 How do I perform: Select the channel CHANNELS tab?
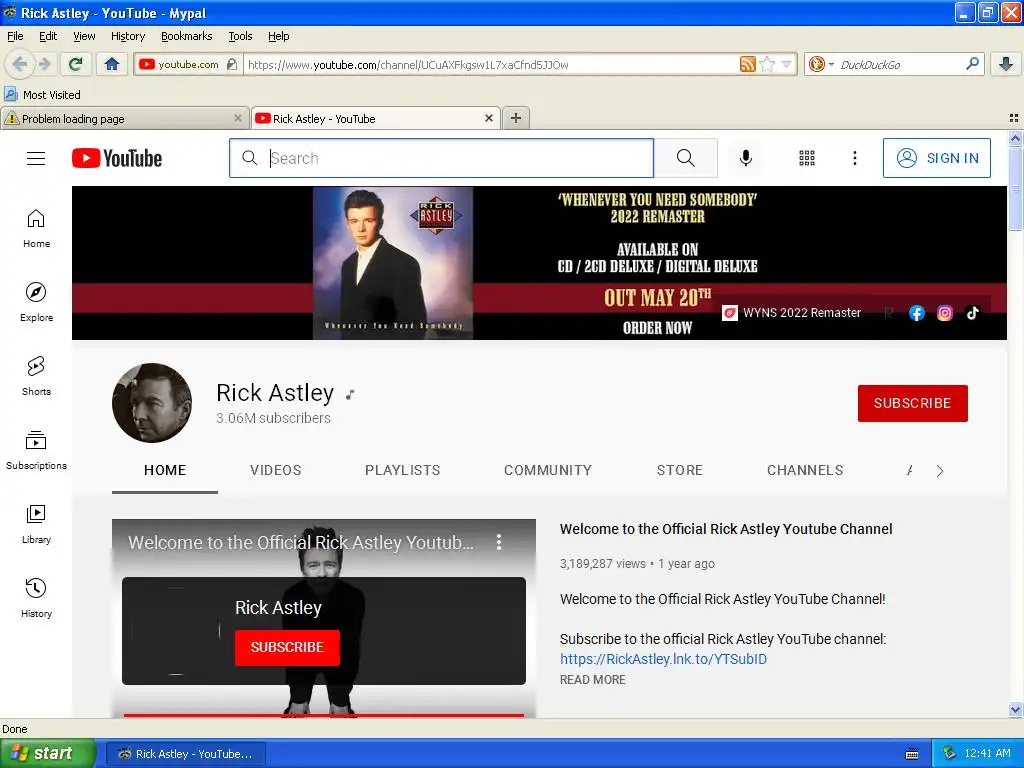[x=805, y=470]
